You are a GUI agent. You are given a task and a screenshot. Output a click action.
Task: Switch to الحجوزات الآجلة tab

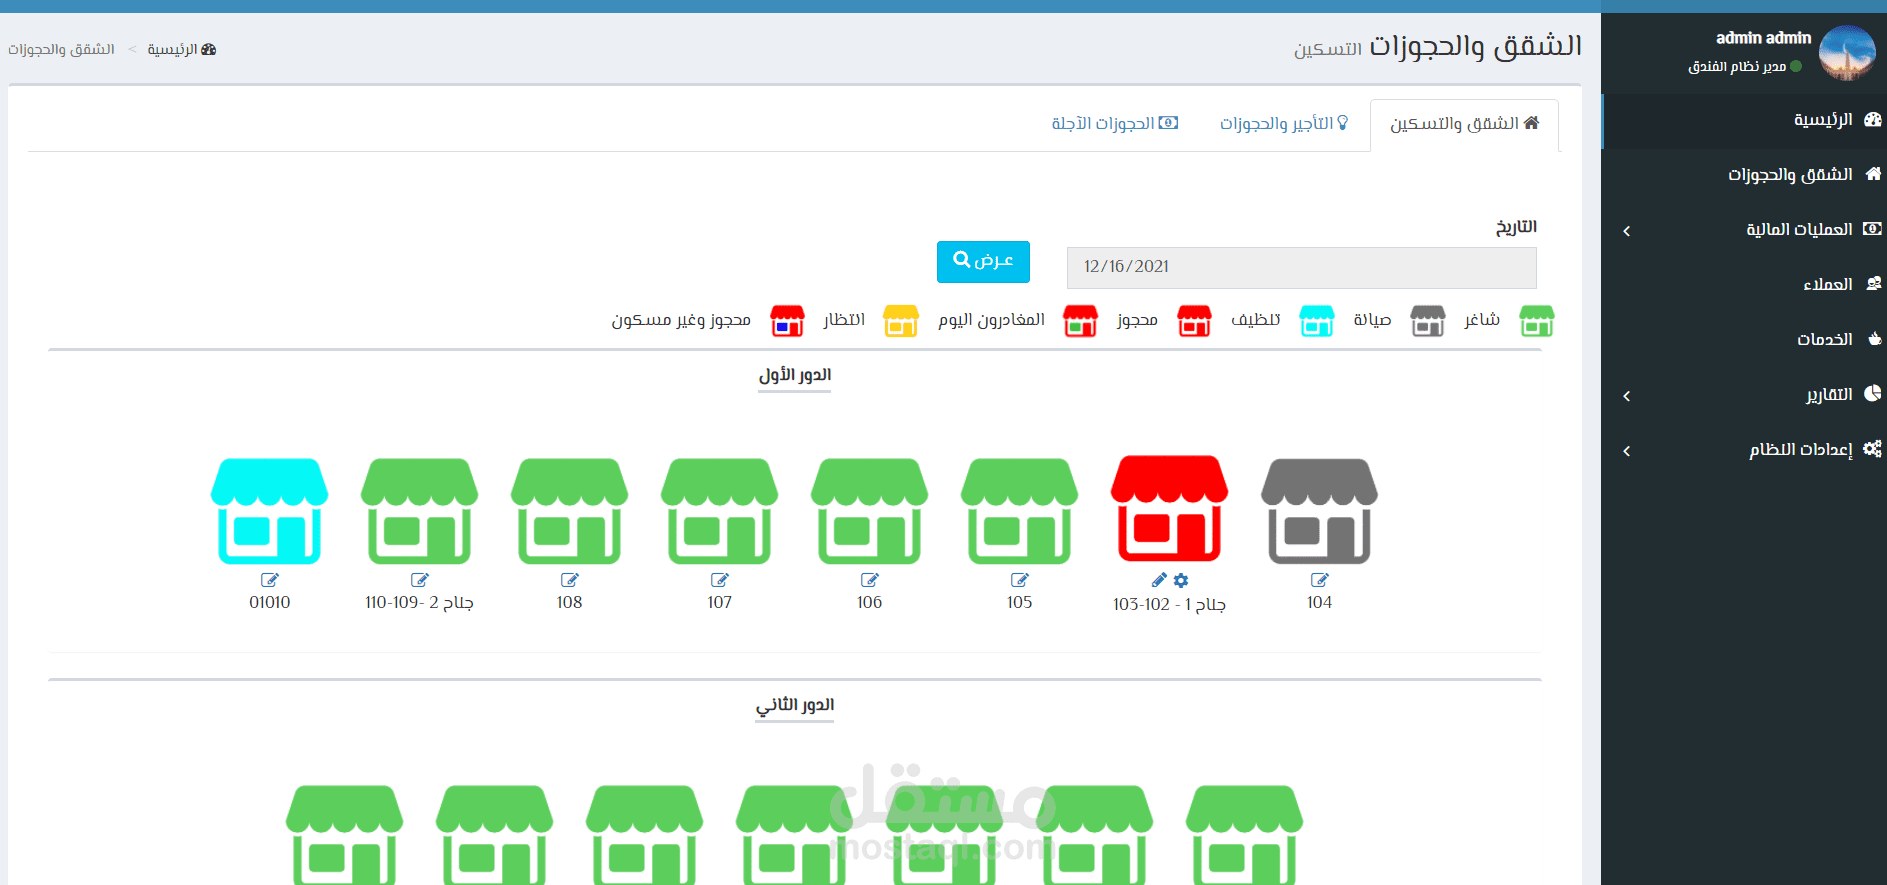1114,124
